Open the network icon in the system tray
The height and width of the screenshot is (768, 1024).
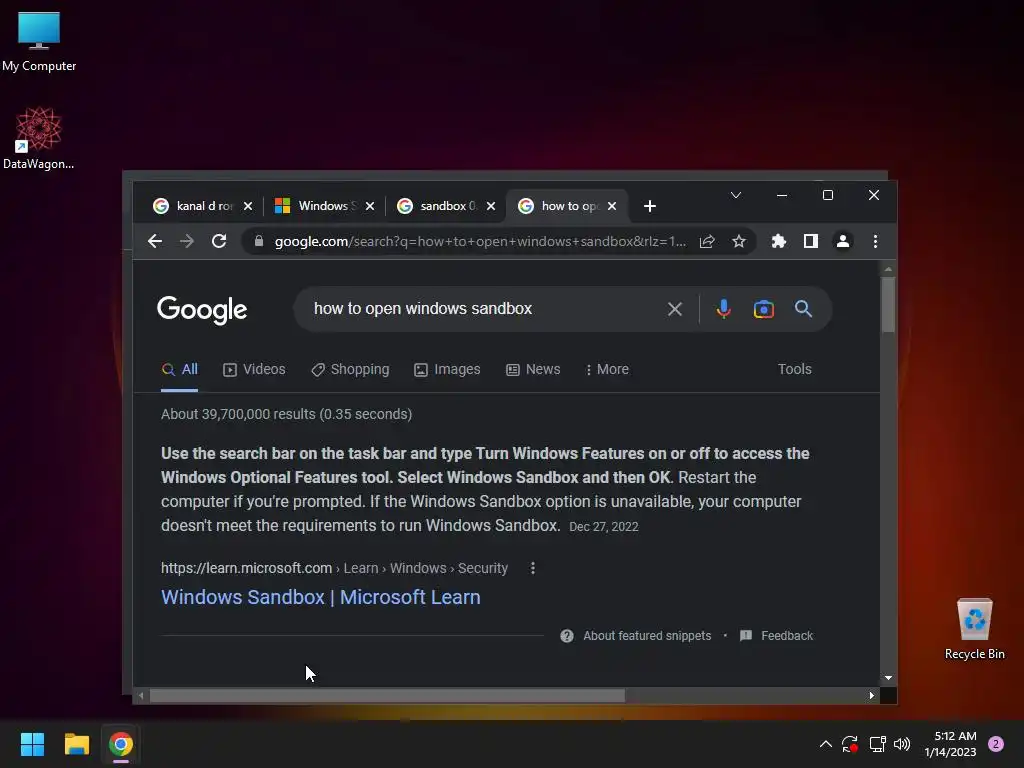point(877,744)
